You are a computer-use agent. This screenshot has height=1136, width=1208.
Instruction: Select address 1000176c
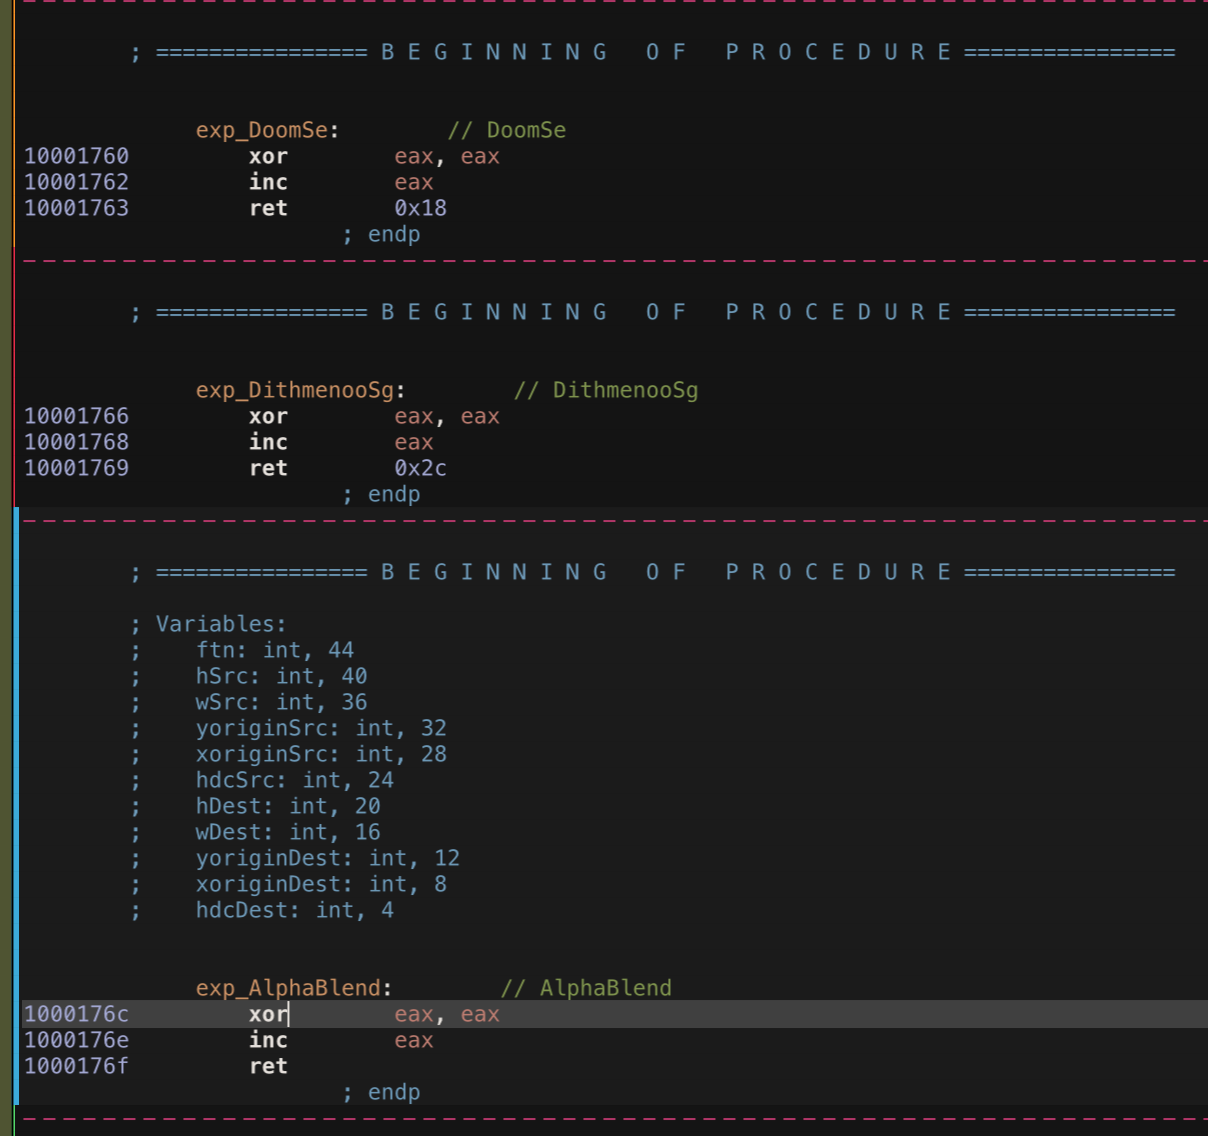(x=76, y=1014)
